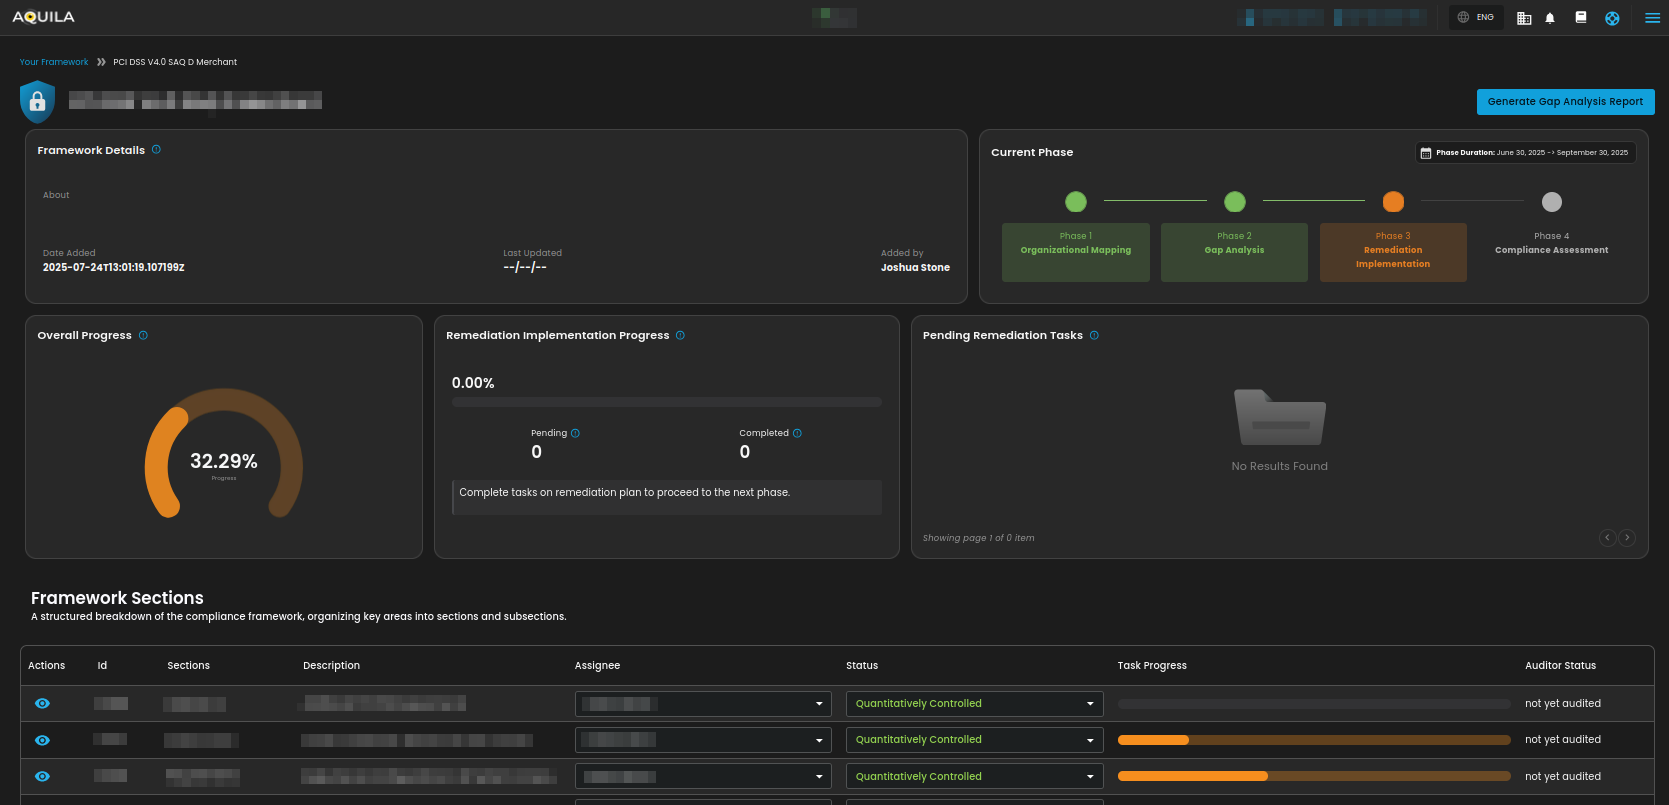Click the first row's eye view icon
This screenshot has width=1669, height=805.
click(42, 704)
